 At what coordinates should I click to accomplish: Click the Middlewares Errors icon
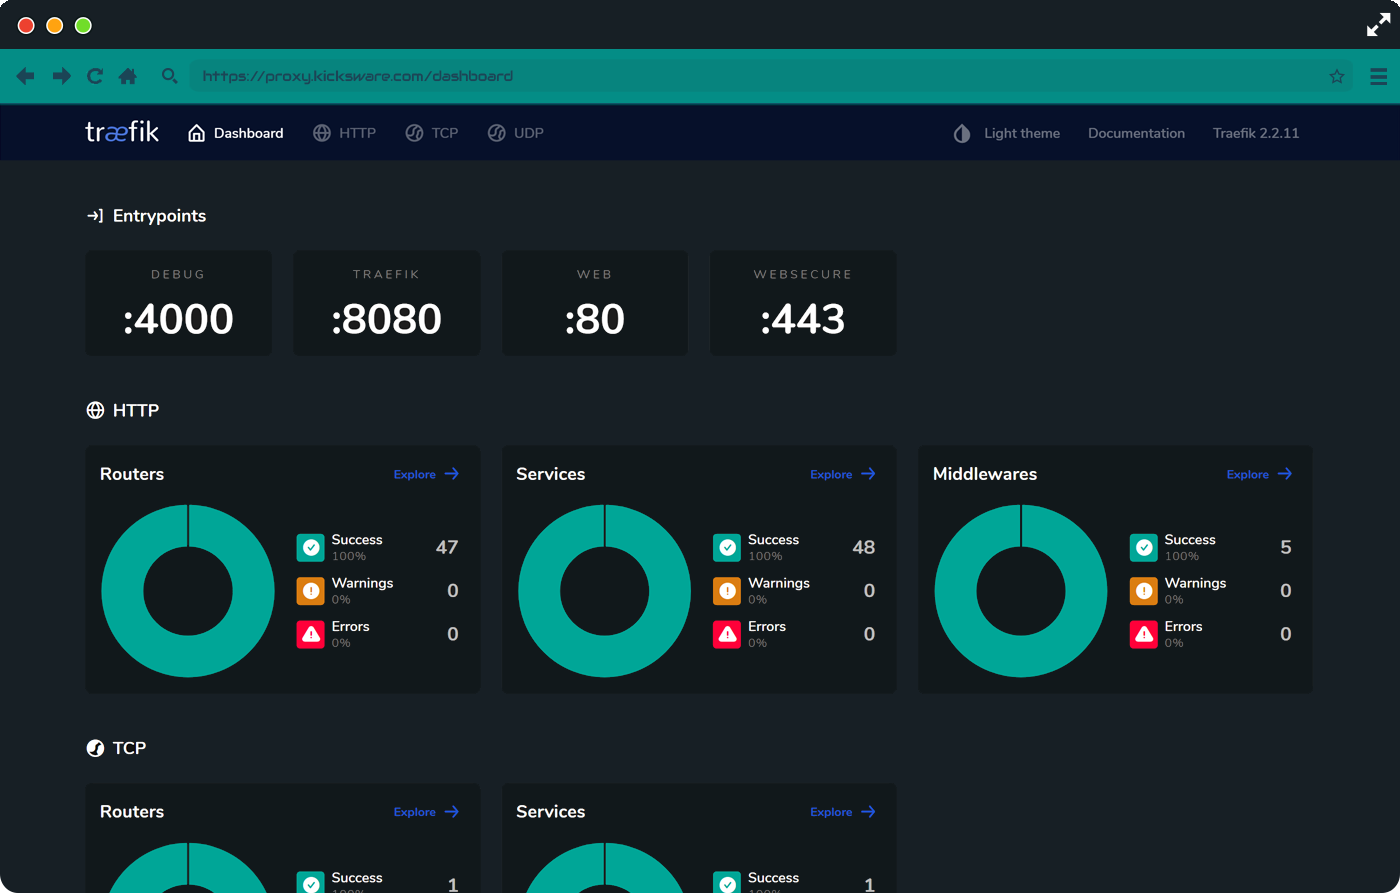(x=1144, y=634)
